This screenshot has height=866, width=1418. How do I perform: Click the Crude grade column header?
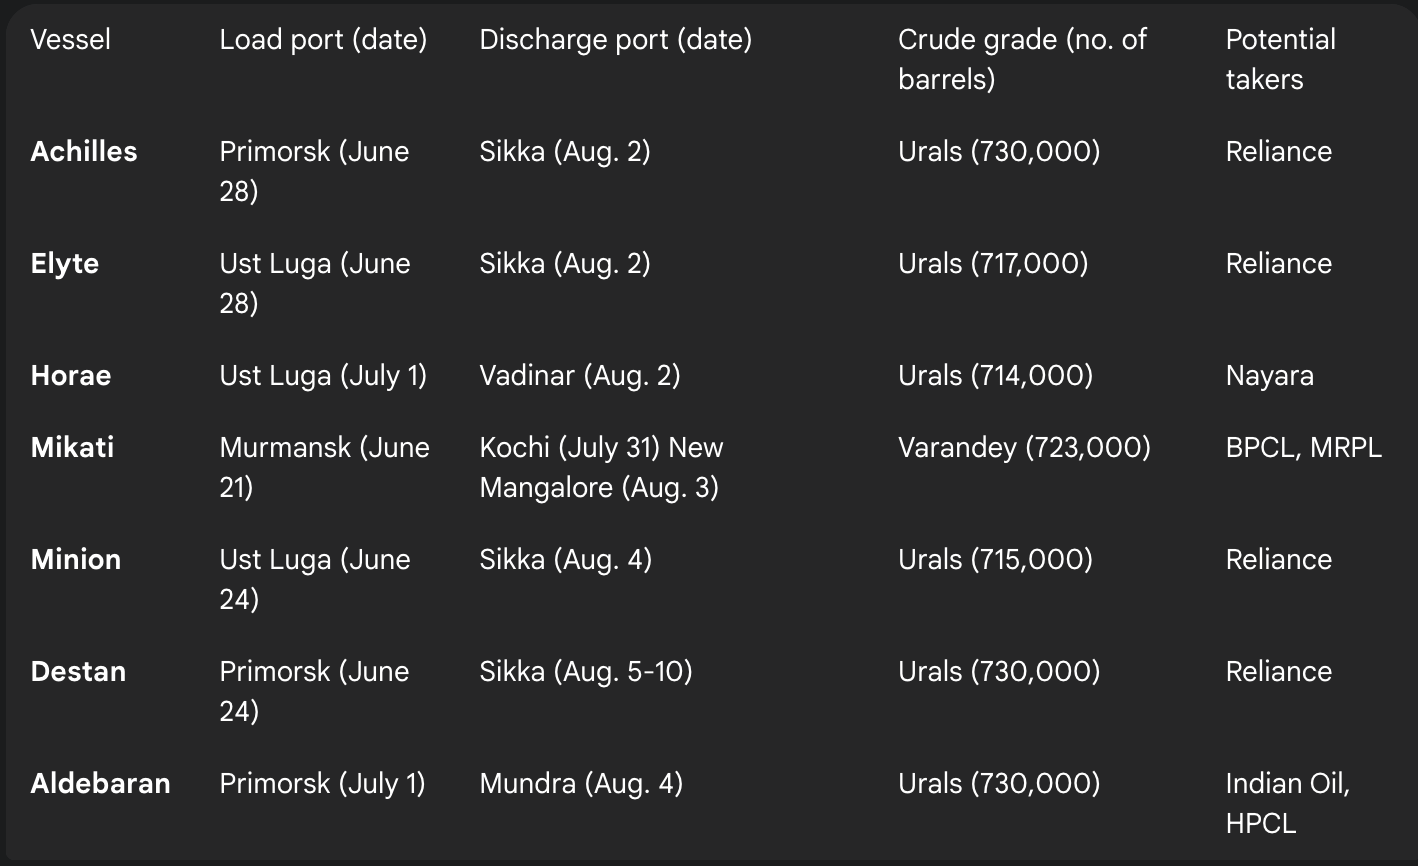tap(1022, 60)
